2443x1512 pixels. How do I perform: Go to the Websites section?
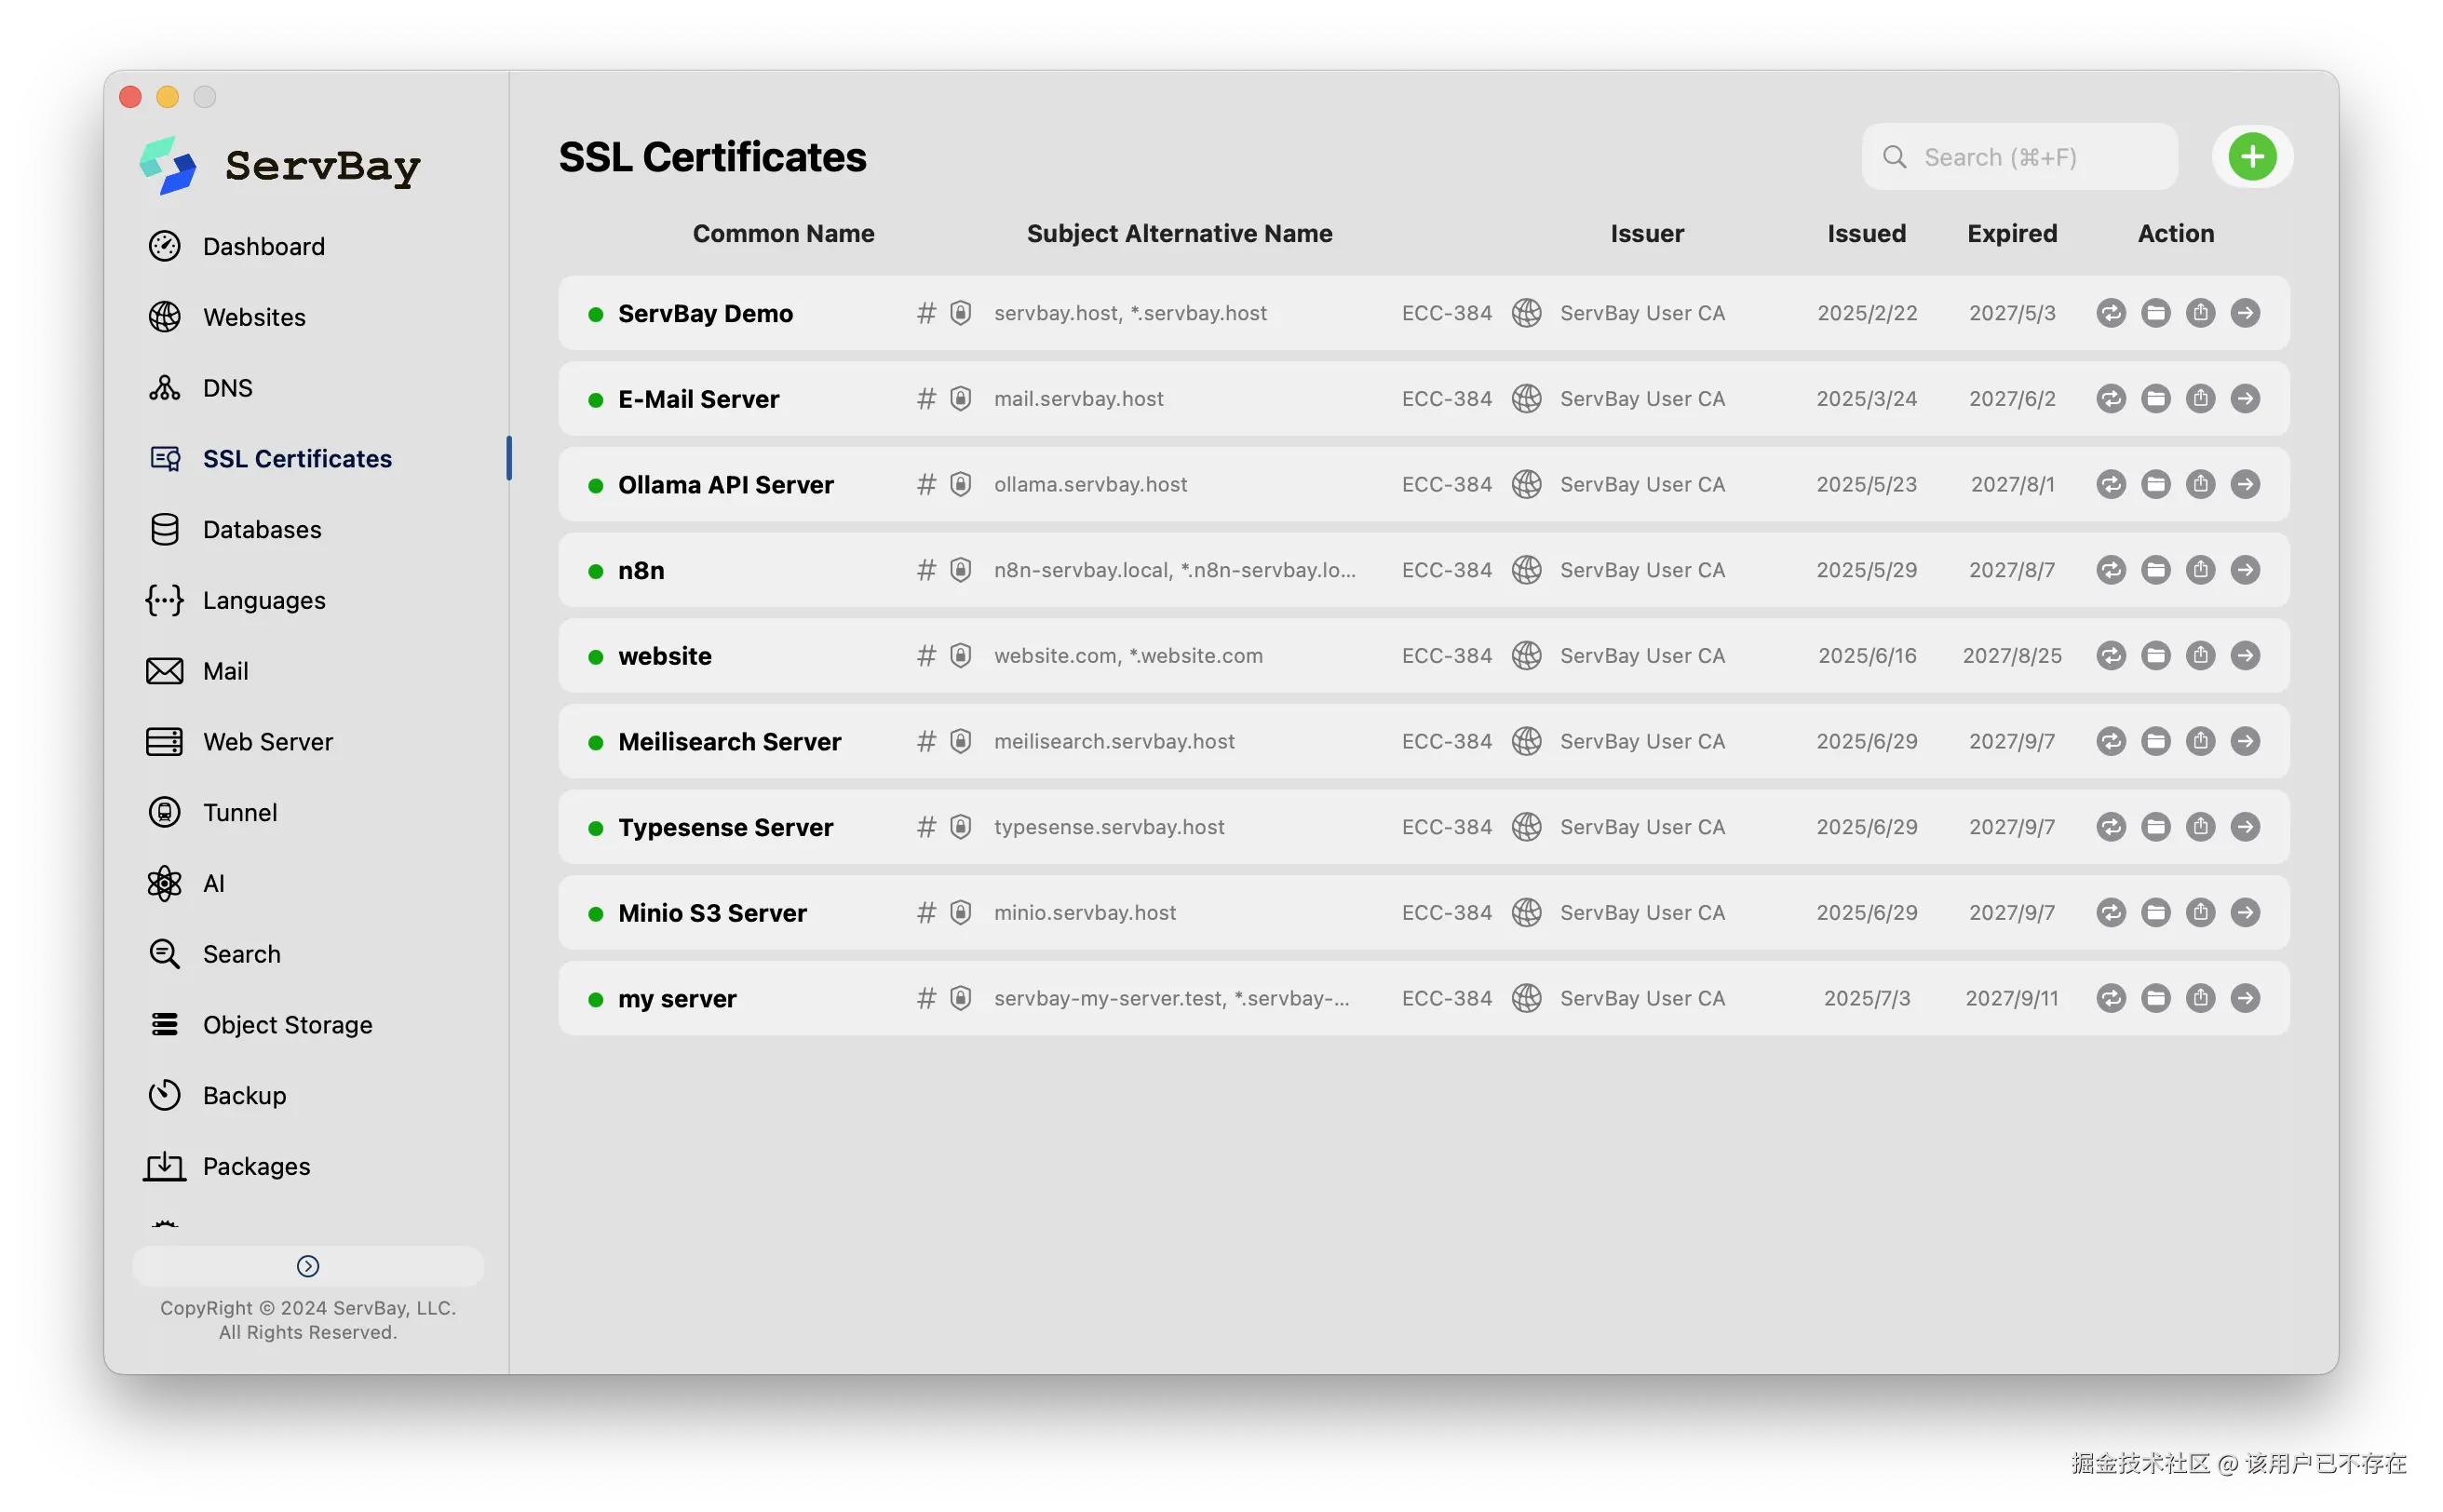[254, 317]
